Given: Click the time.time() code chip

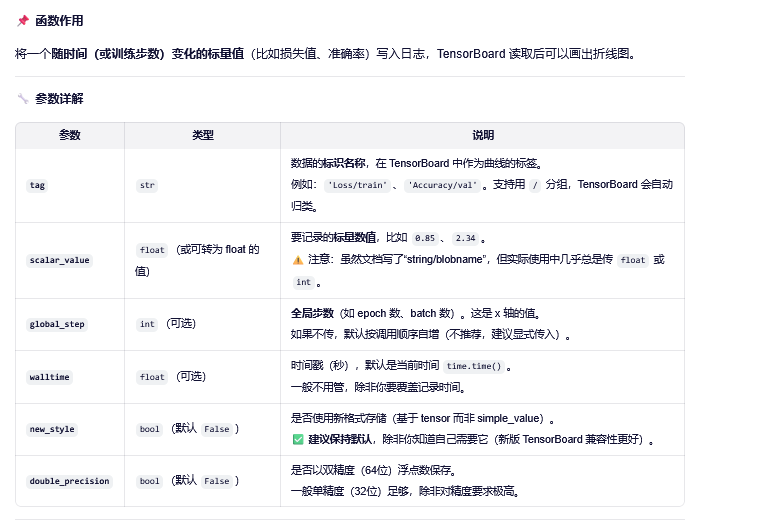Looking at the screenshot, I should tap(474, 366).
